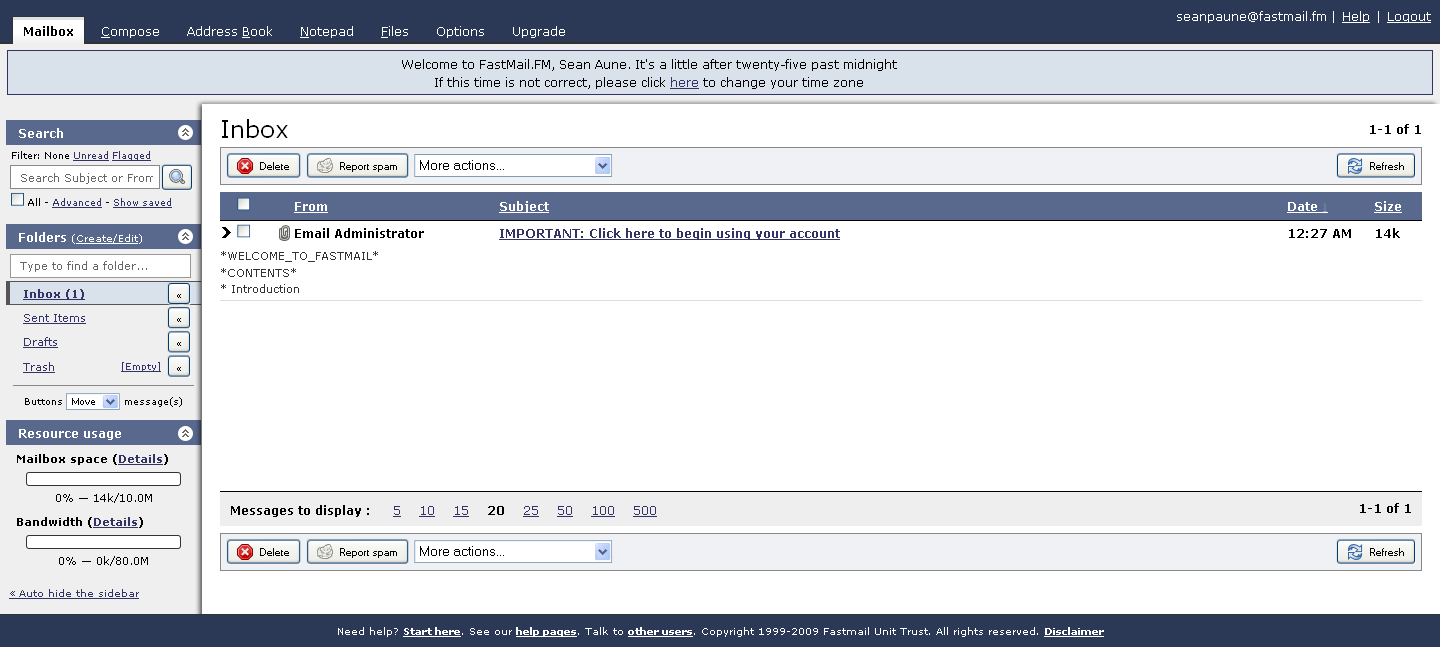Click the Show saved link
The height and width of the screenshot is (647, 1440).
[142, 202]
